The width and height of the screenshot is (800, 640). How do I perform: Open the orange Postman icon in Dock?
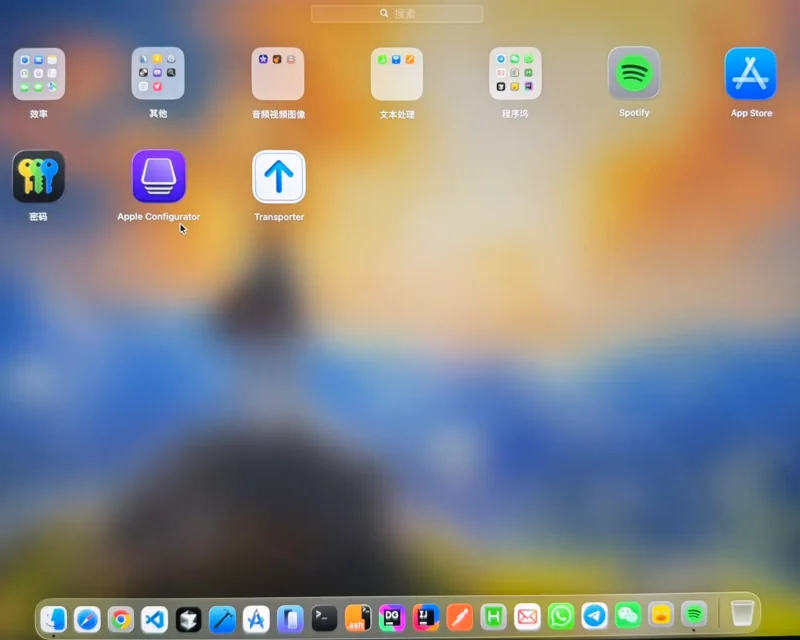[x=460, y=617]
